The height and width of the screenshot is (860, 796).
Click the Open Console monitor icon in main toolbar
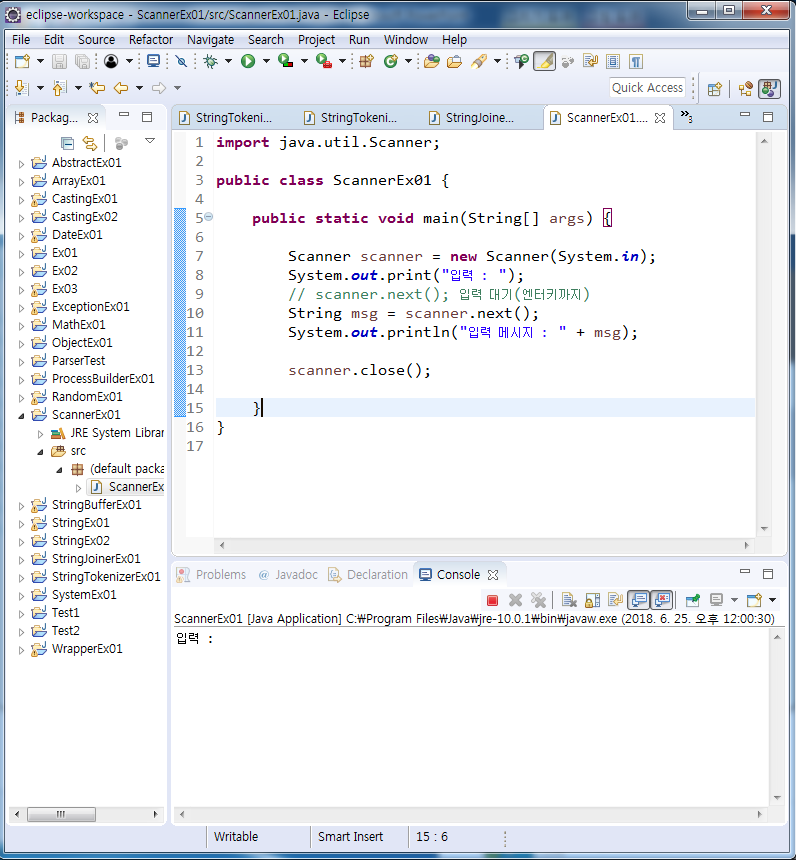pos(154,61)
